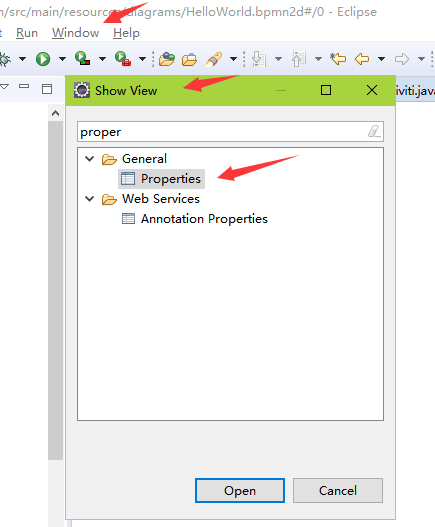This screenshot has height=527, width=435.
Task: Click the green Run button icon
Action: click(43, 59)
